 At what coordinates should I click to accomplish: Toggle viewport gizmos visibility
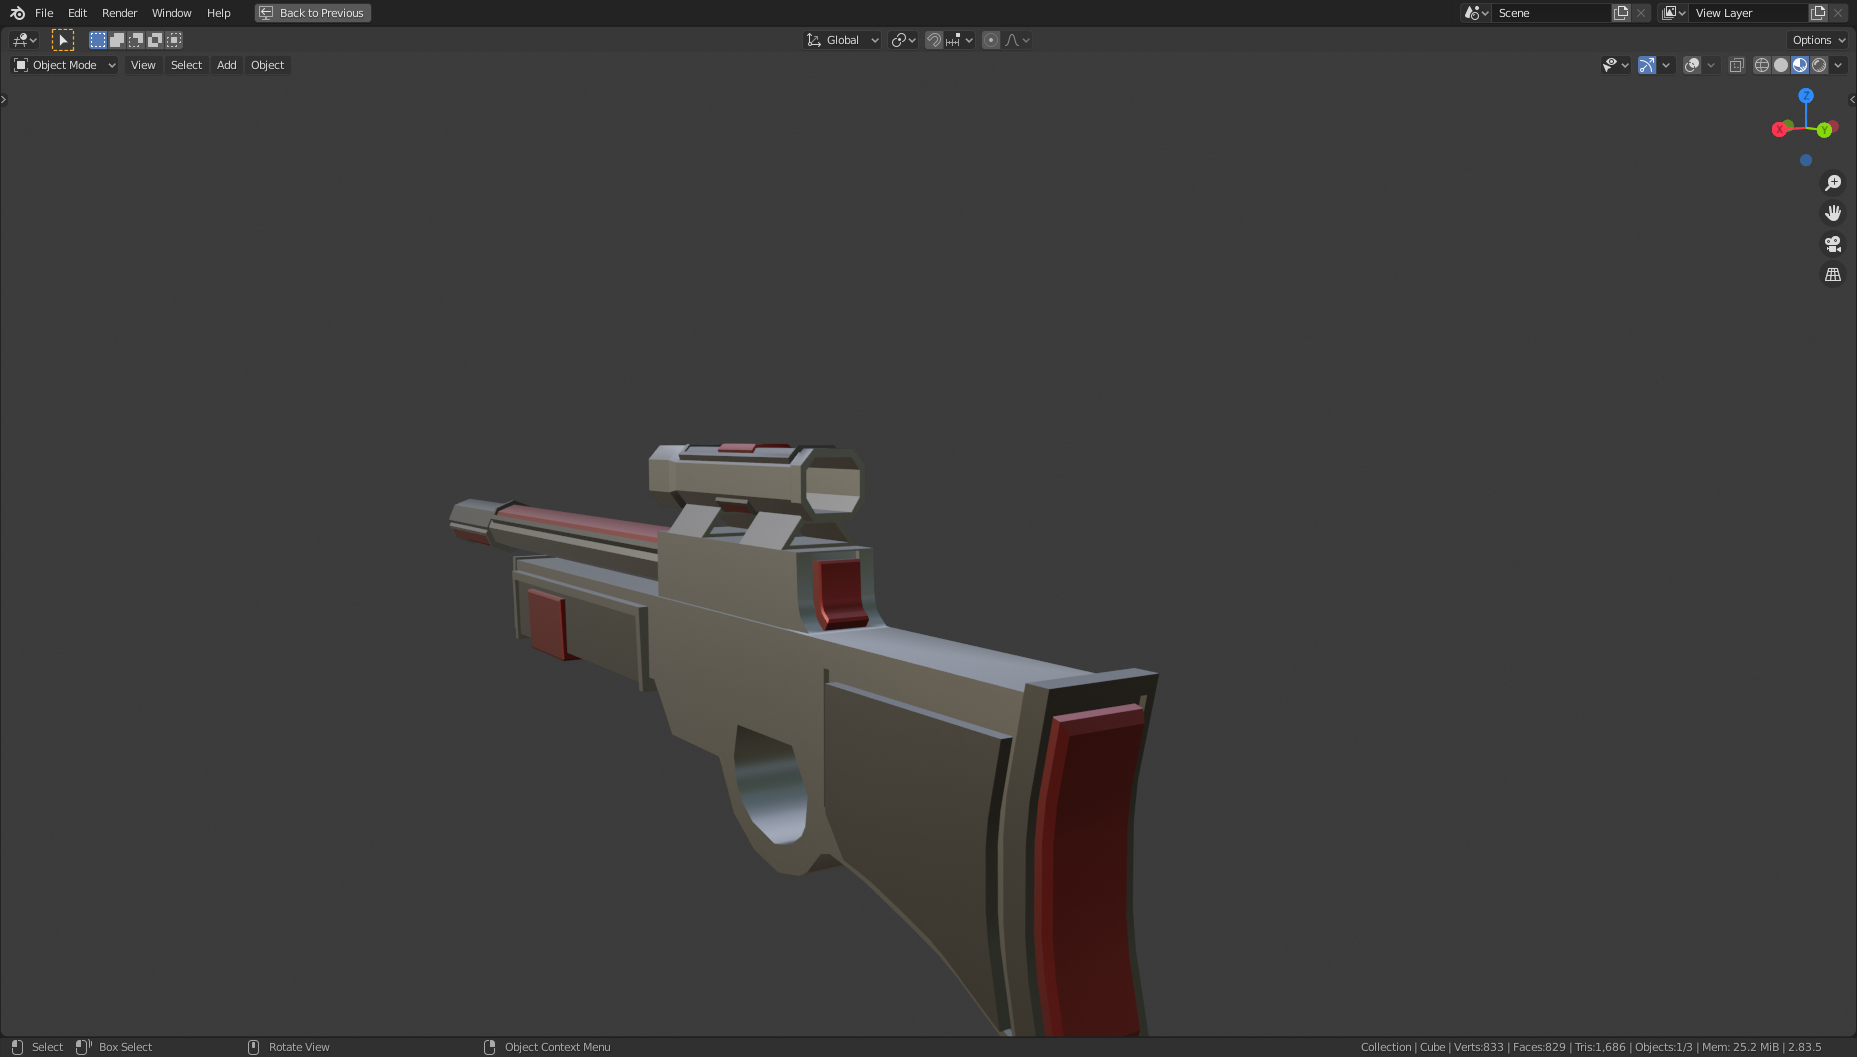[x=1647, y=64]
